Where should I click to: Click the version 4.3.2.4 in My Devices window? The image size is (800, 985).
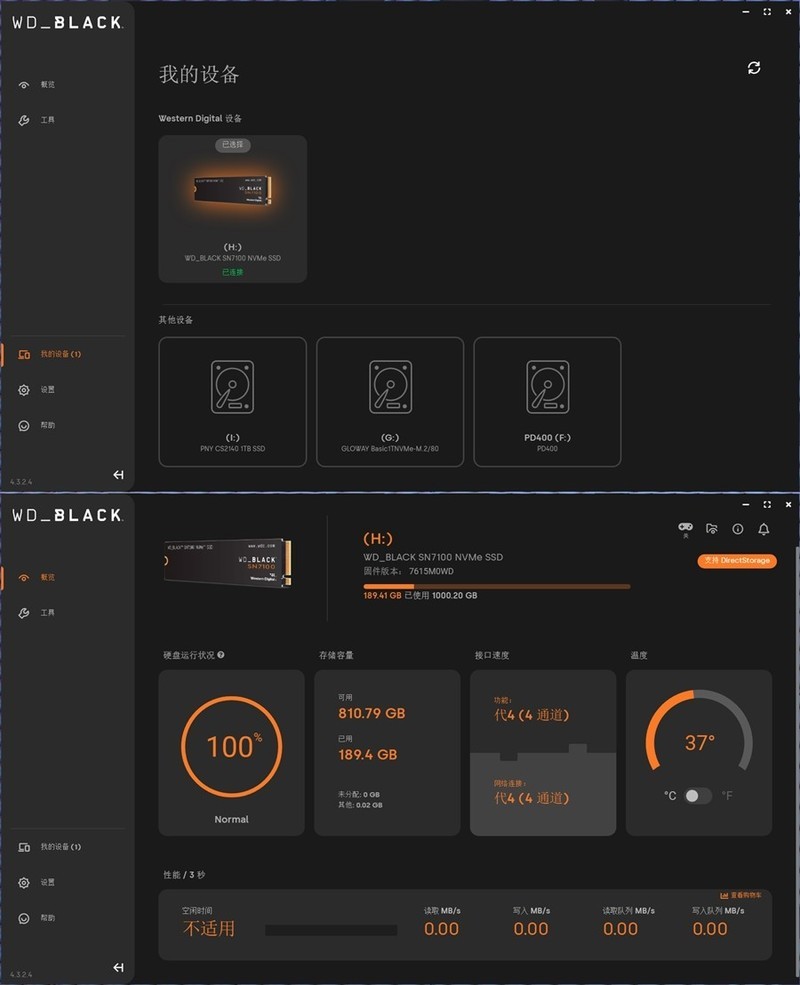coord(21,482)
